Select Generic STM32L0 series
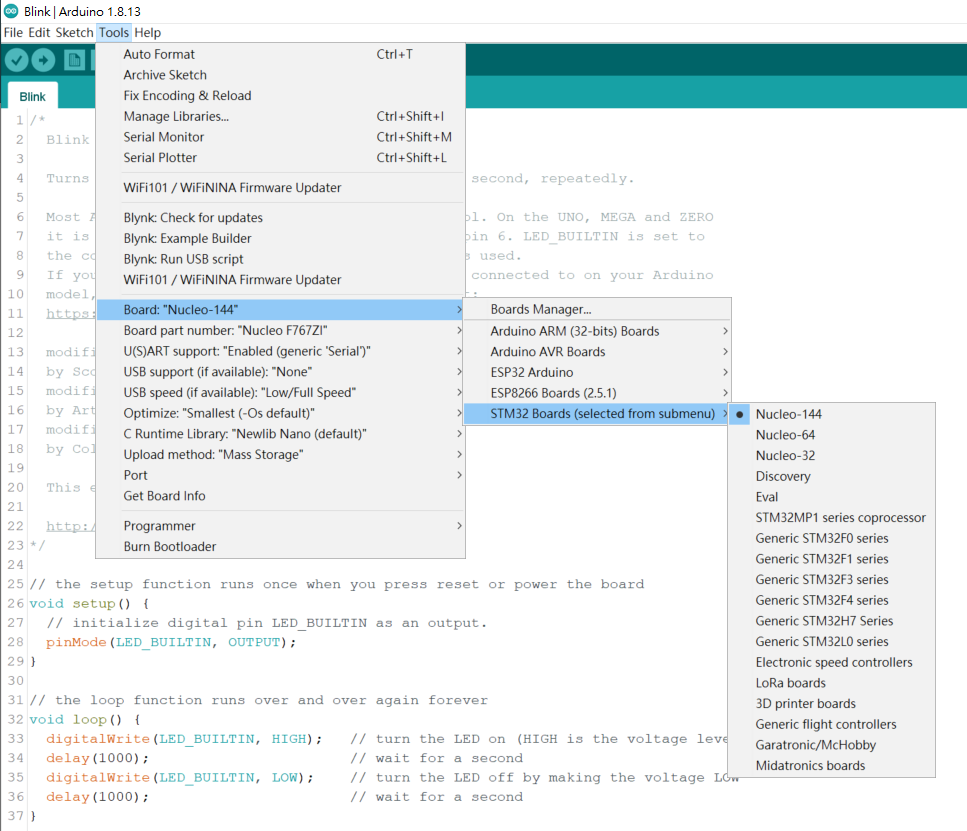Screen dimensions: 967x831 831,642
